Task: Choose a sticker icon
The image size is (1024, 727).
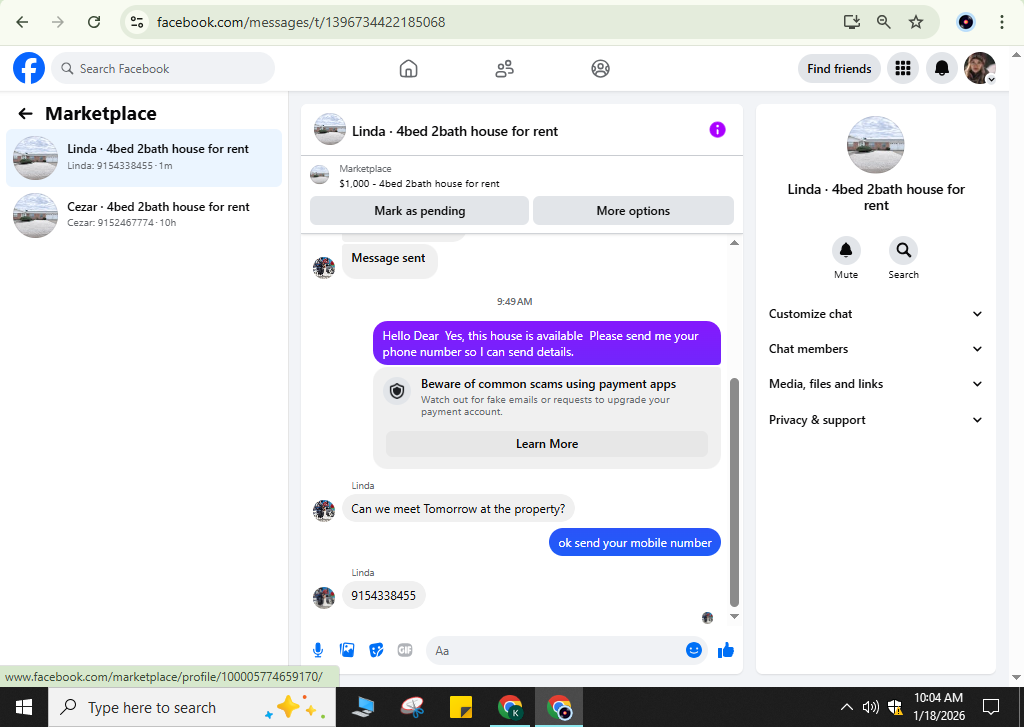Action: pos(376,650)
